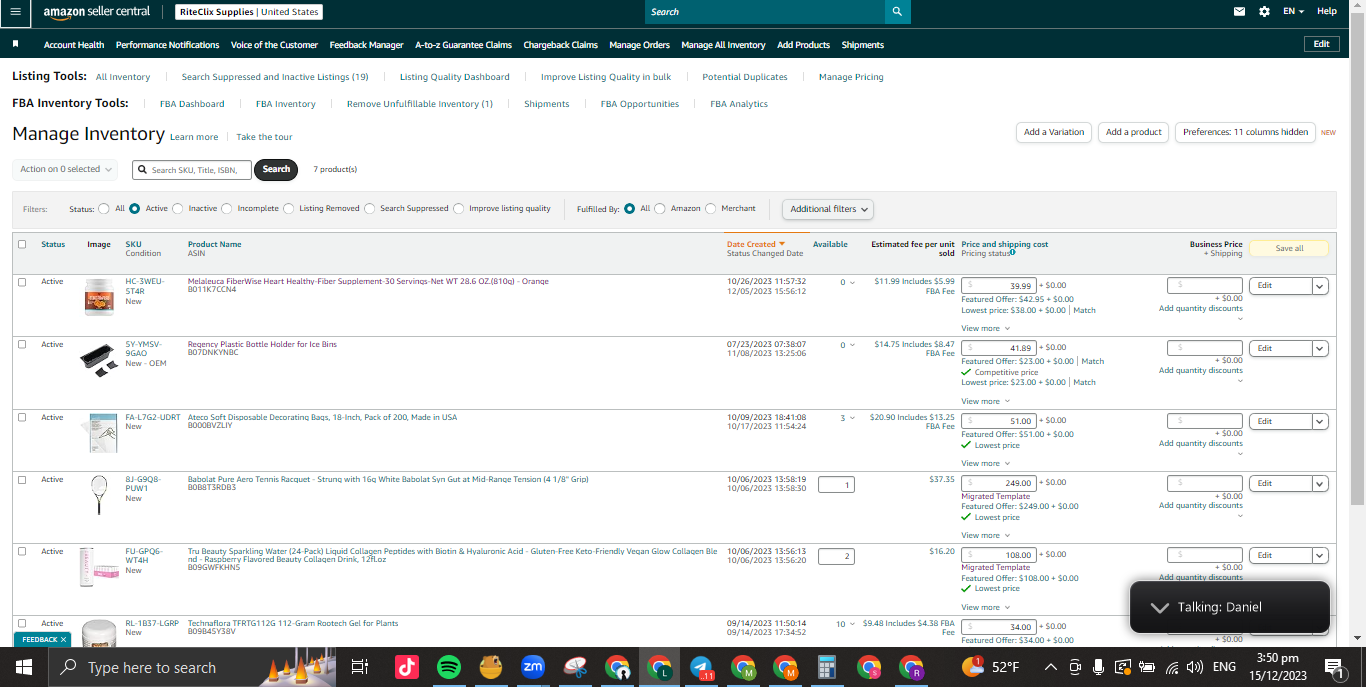The height and width of the screenshot is (687, 1366).
Task: Open the pink music-note app on taskbar
Action: point(407,667)
